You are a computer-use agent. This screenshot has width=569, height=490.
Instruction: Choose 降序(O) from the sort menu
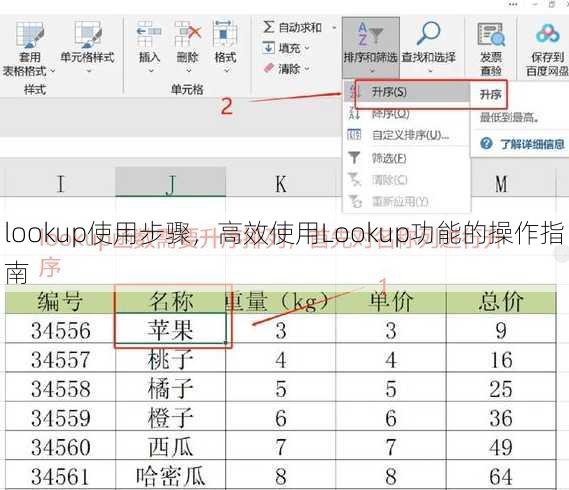[x=407, y=114]
